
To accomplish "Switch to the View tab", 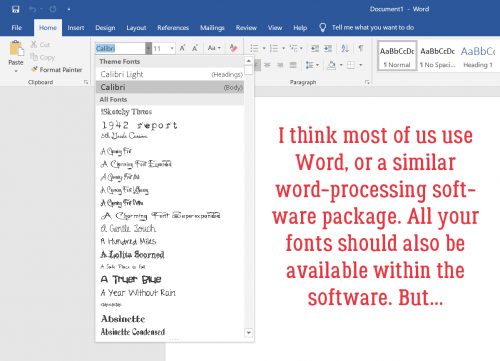I will (275, 28).
